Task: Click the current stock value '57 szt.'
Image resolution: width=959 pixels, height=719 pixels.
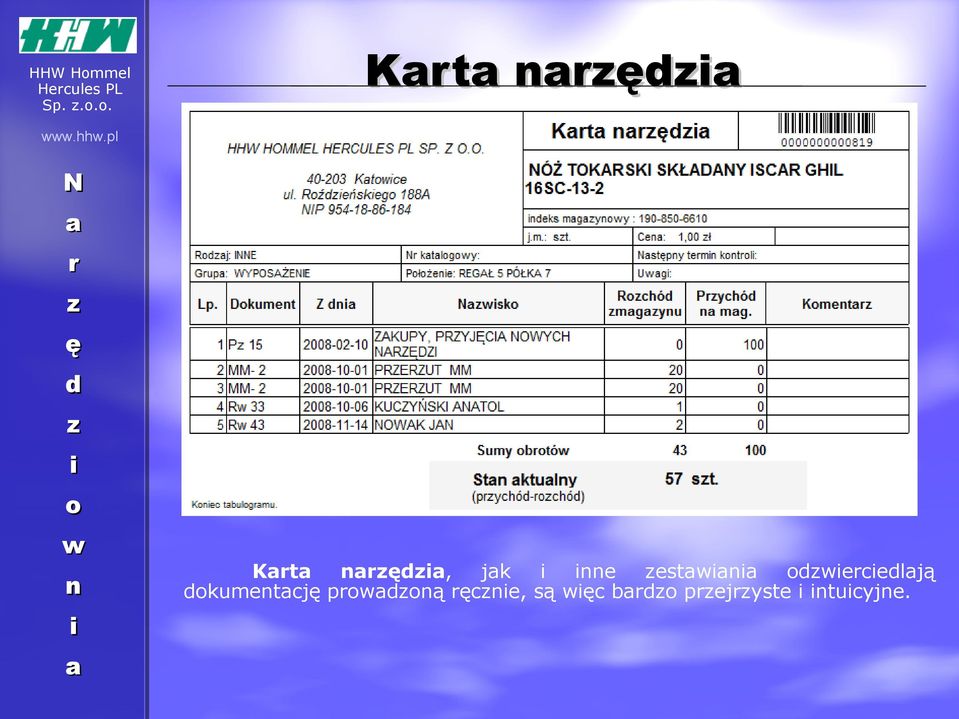Action: coord(691,479)
